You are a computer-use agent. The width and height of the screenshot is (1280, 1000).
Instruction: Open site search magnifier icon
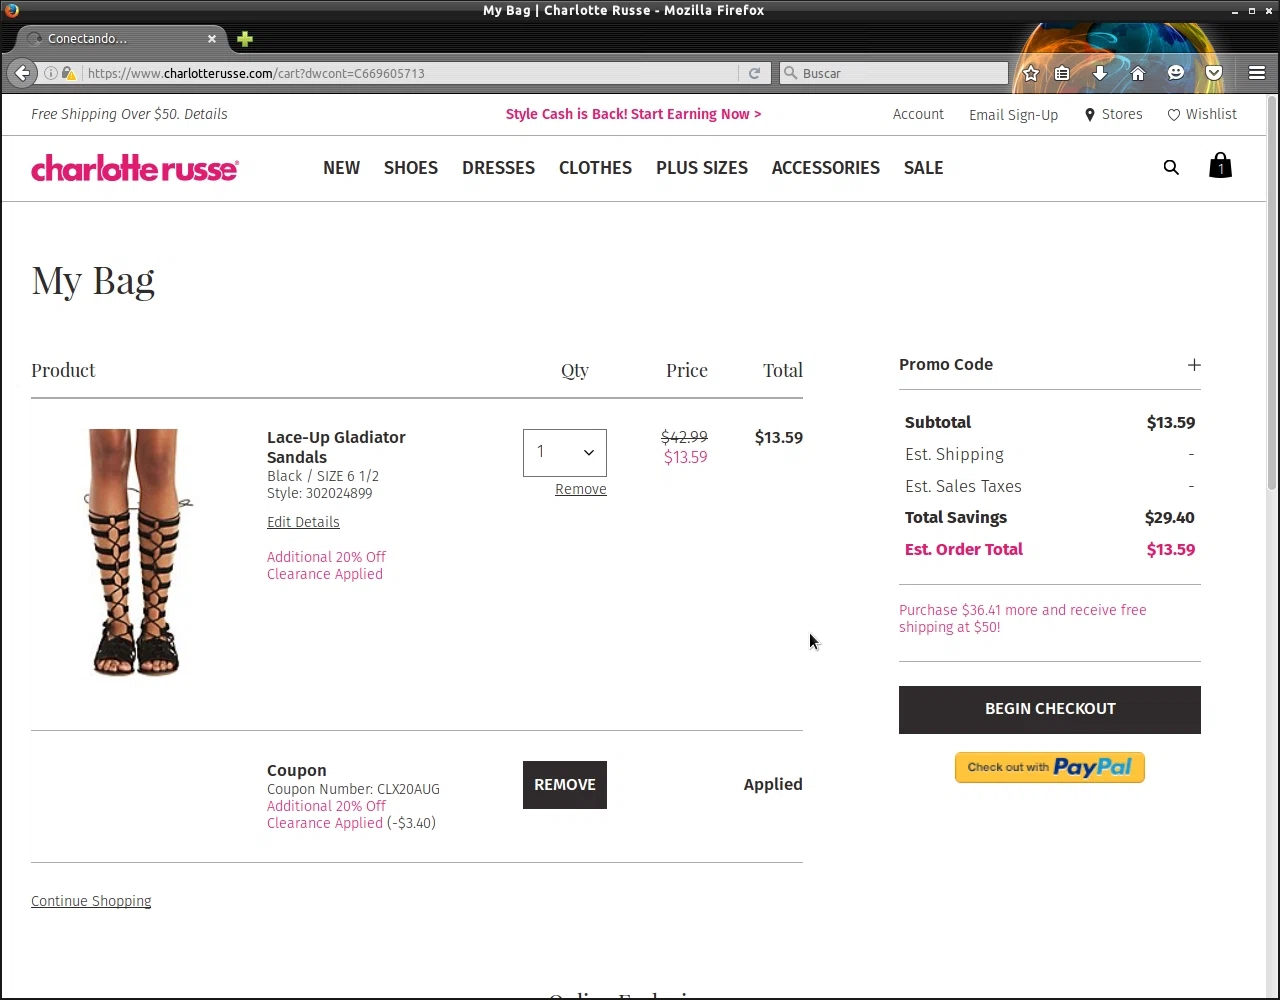point(1171,168)
